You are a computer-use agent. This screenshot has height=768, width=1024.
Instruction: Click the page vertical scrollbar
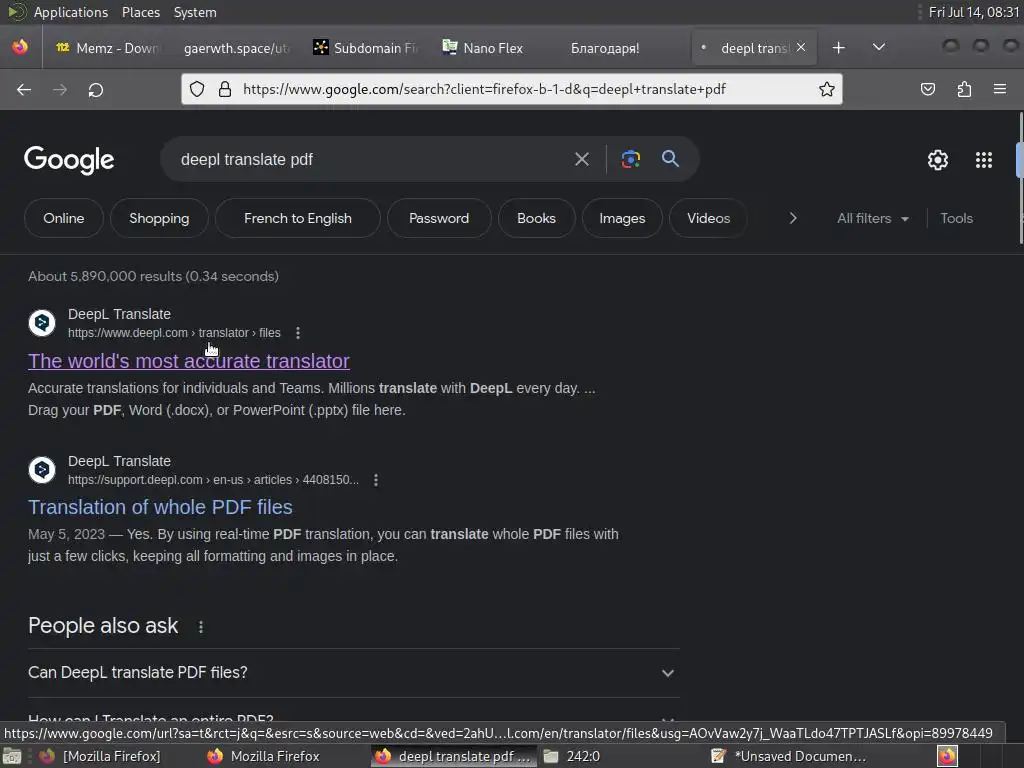coord(1019,178)
